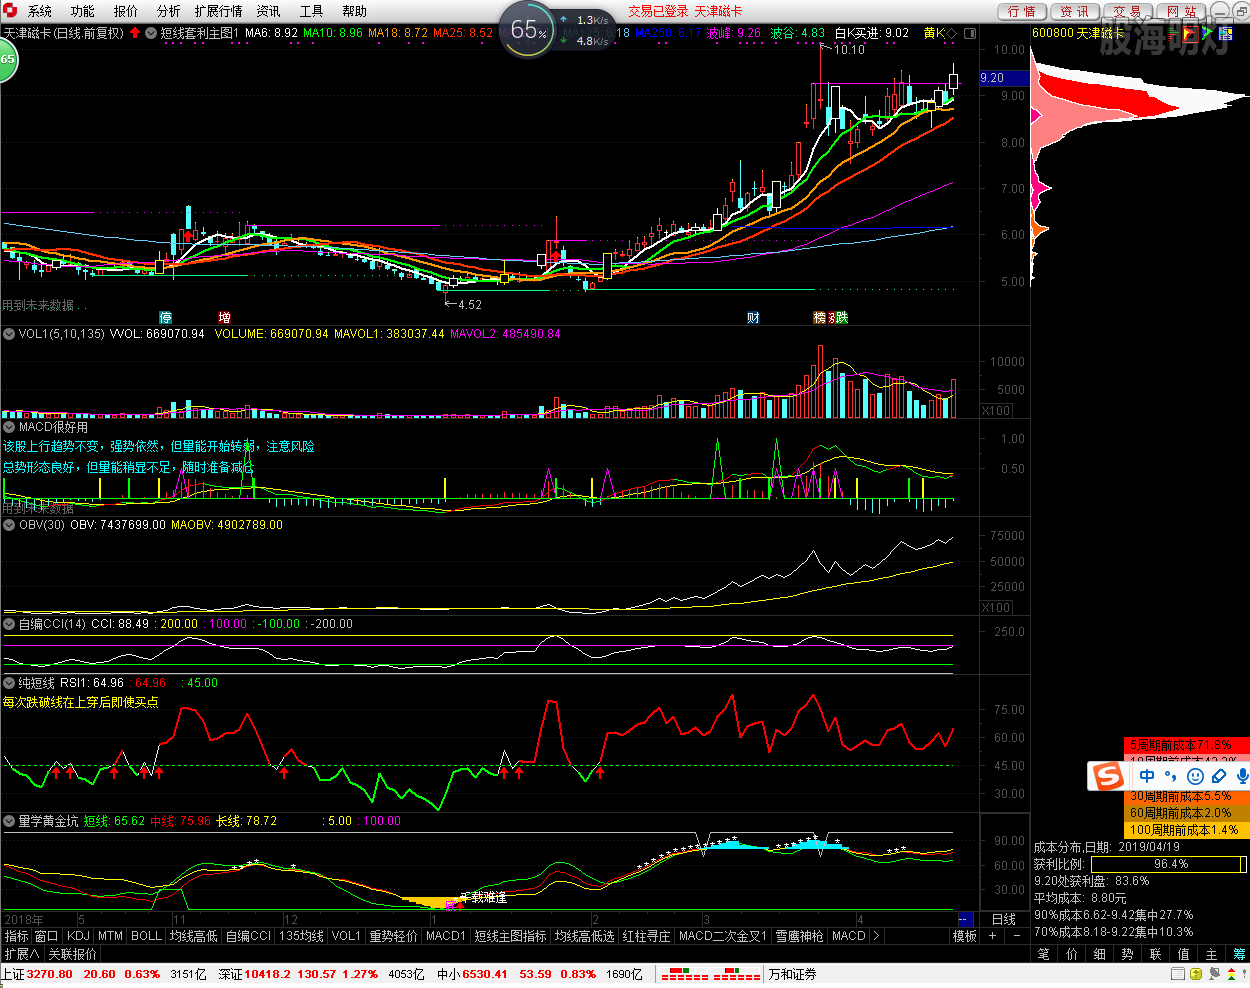Select the 短线主图指标 tab
This screenshot has height=988, width=1250.
pyautogui.click(x=511, y=936)
